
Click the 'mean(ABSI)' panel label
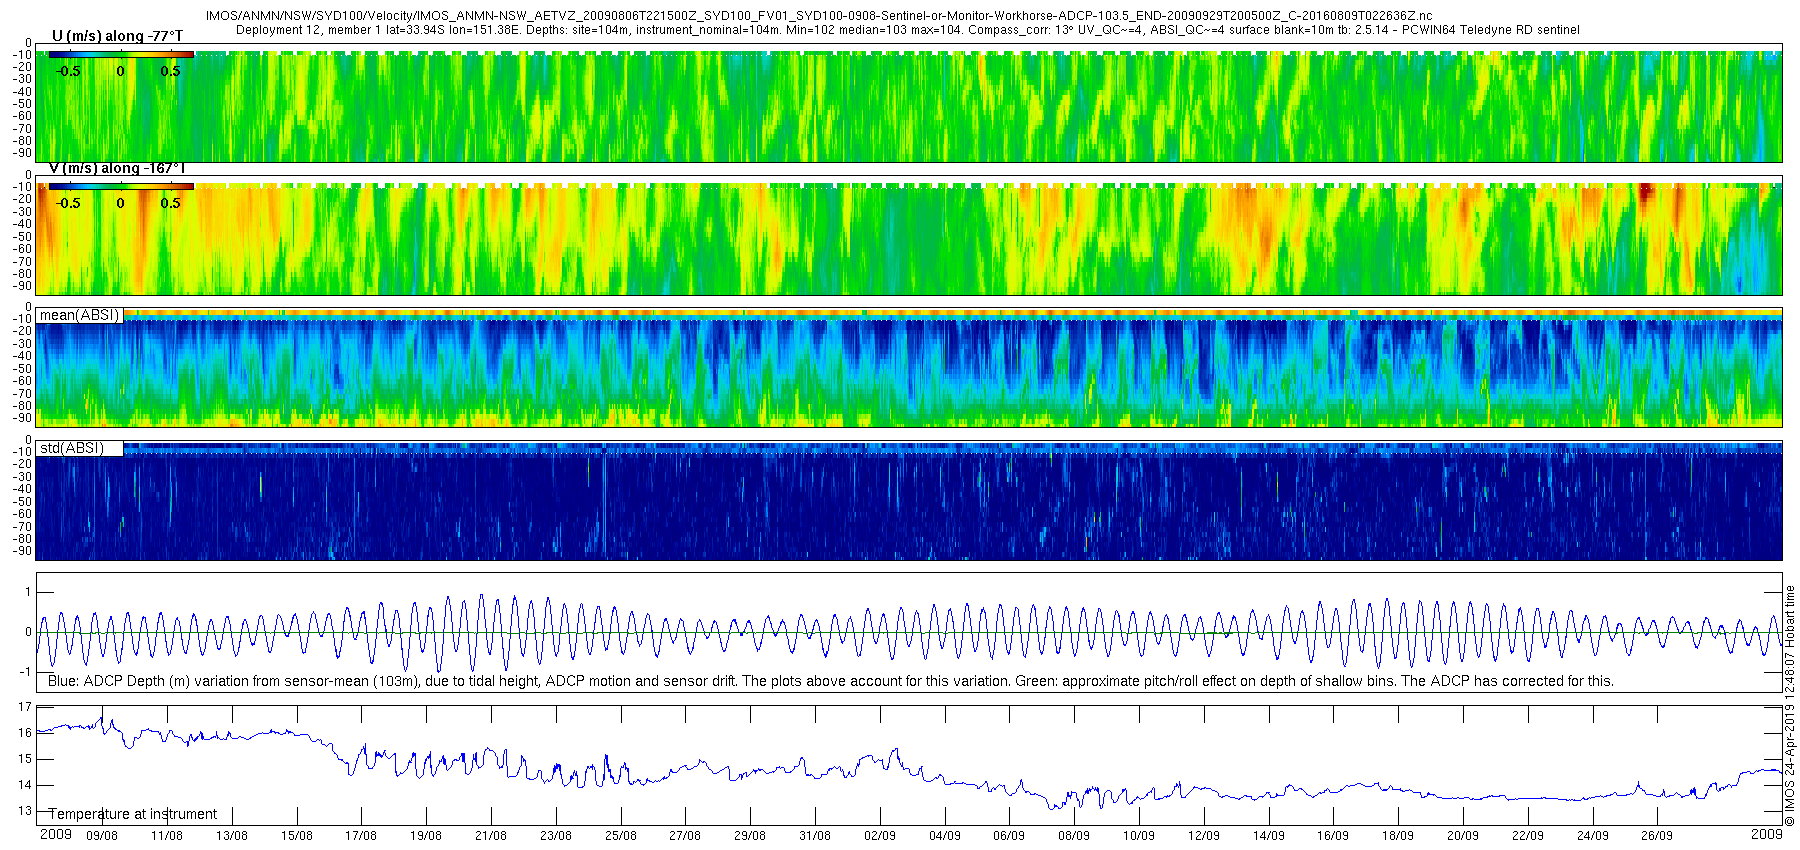(x=79, y=315)
